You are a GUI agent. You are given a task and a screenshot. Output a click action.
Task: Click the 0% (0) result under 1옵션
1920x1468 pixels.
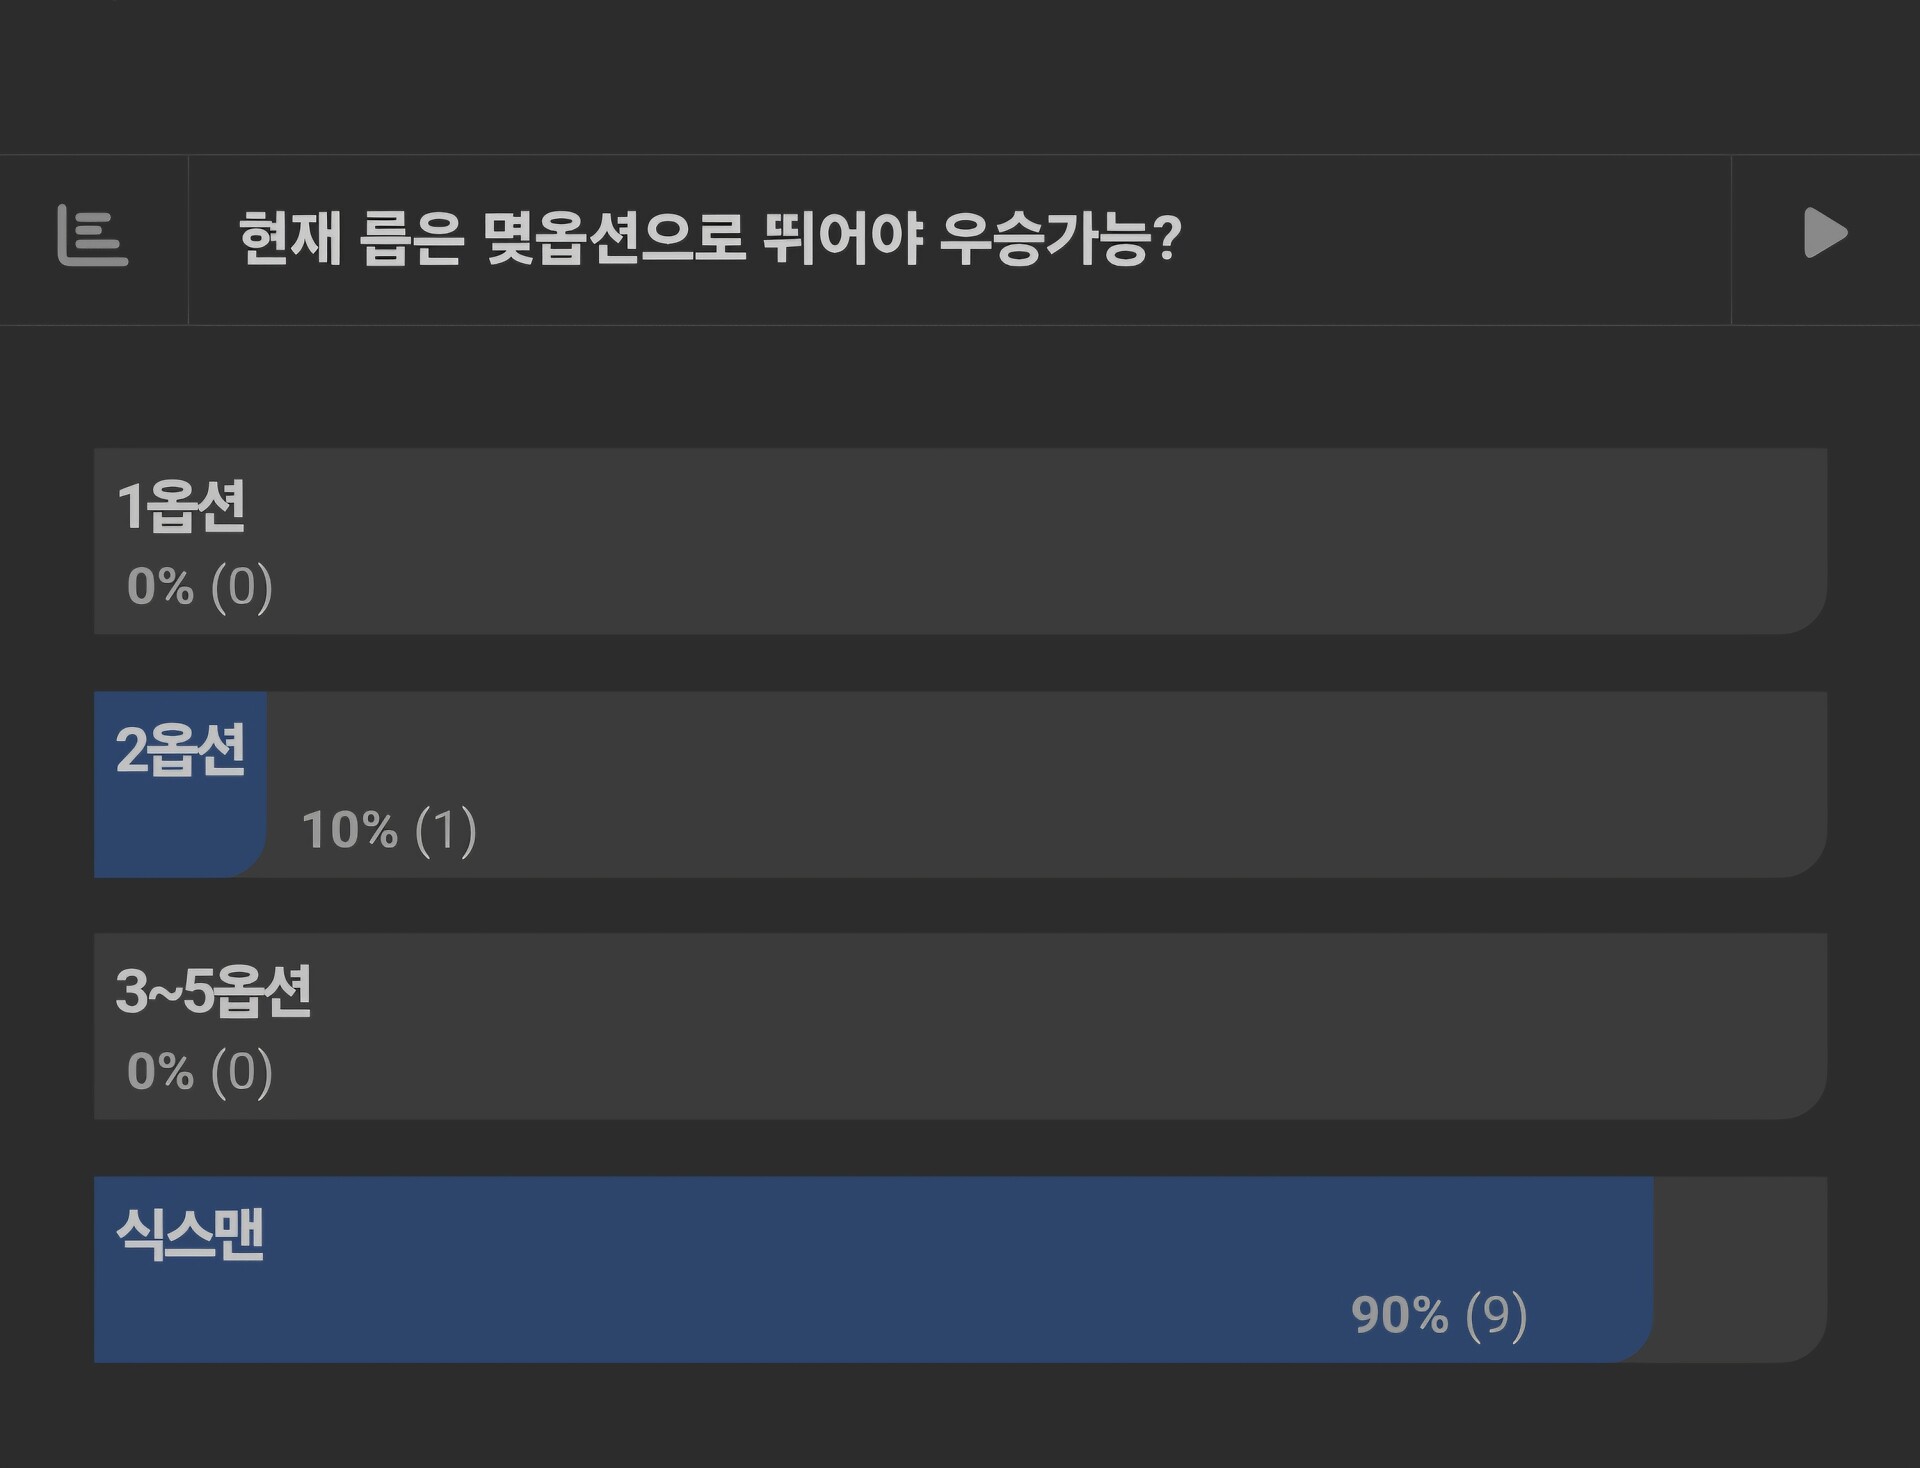(199, 586)
